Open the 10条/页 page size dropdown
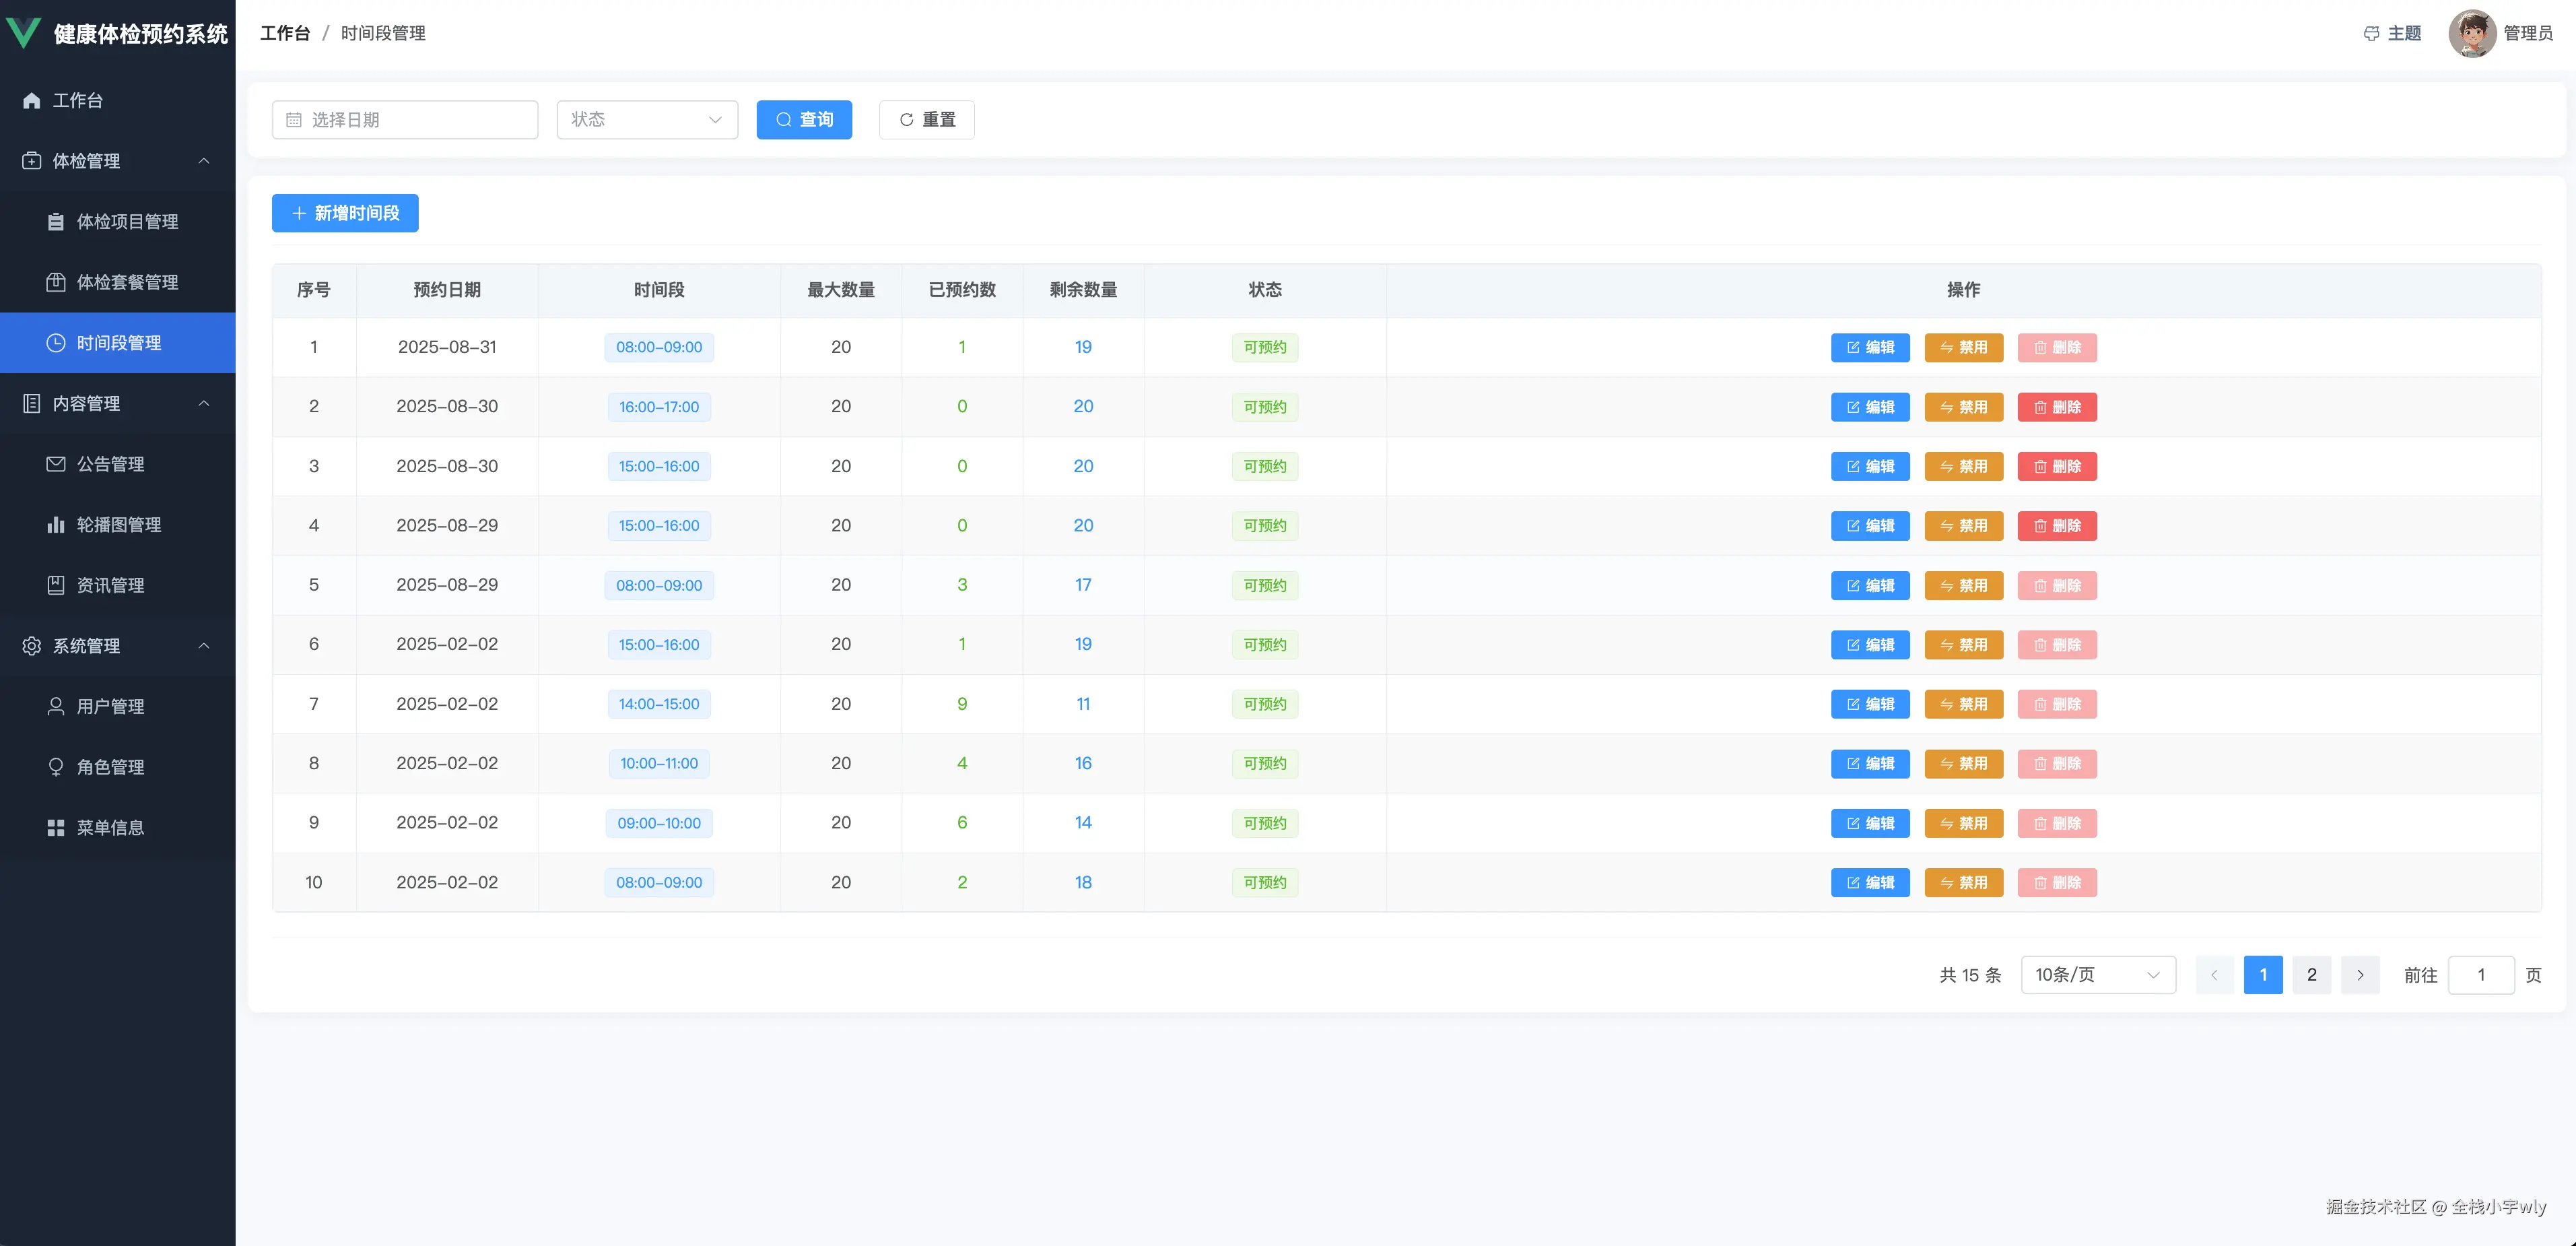This screenshot has width=2576, height=1246. tap(2097, 975)
